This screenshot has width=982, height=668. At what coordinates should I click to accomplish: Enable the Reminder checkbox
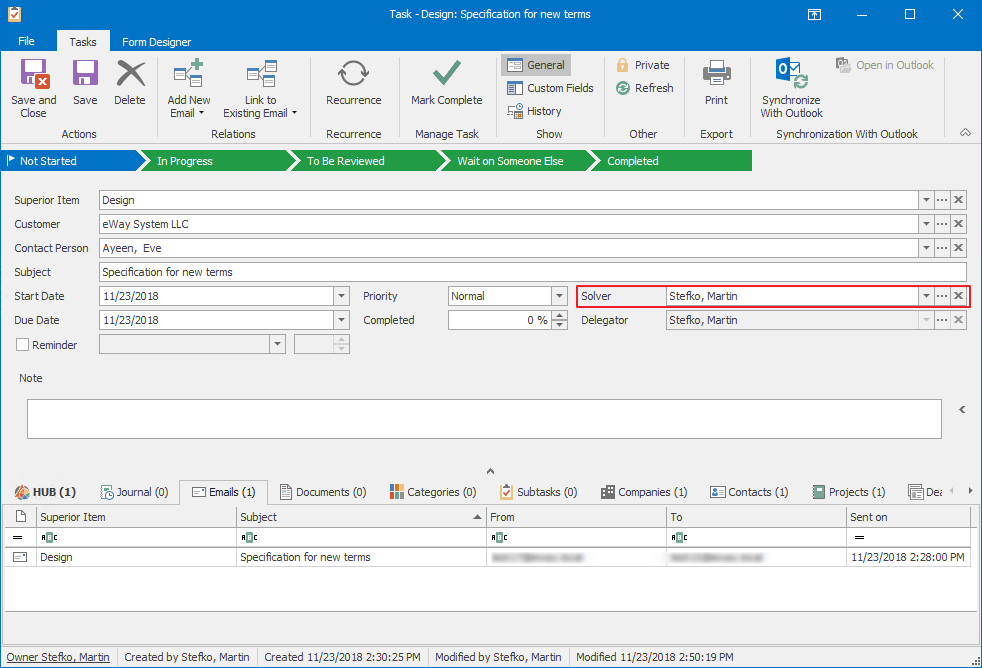coord(21,344)
